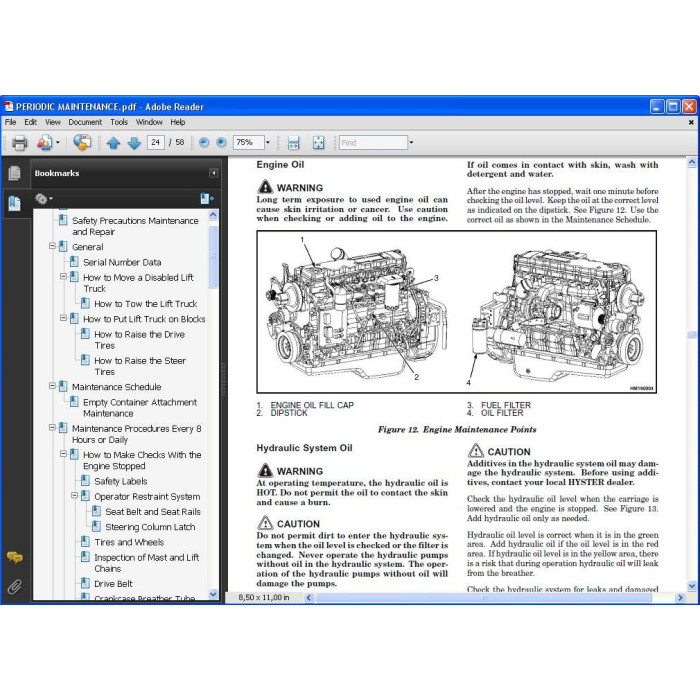Screen dimensions: 700x700
Task: Open the Attachments paperclip icon
Action: tap(15, 586)
